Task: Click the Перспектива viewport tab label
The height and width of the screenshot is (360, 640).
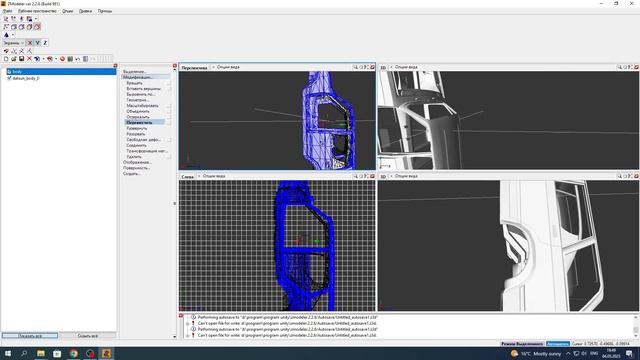Action: [194, 68]
